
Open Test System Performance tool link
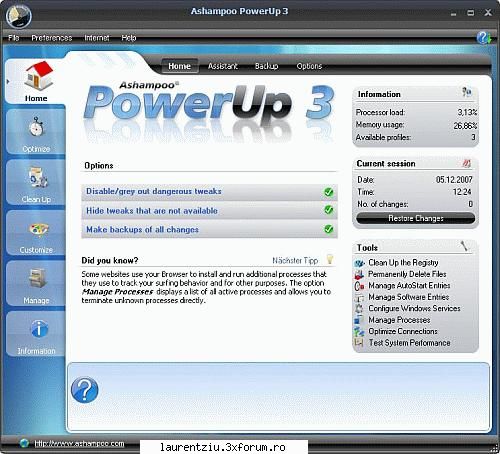410,343
